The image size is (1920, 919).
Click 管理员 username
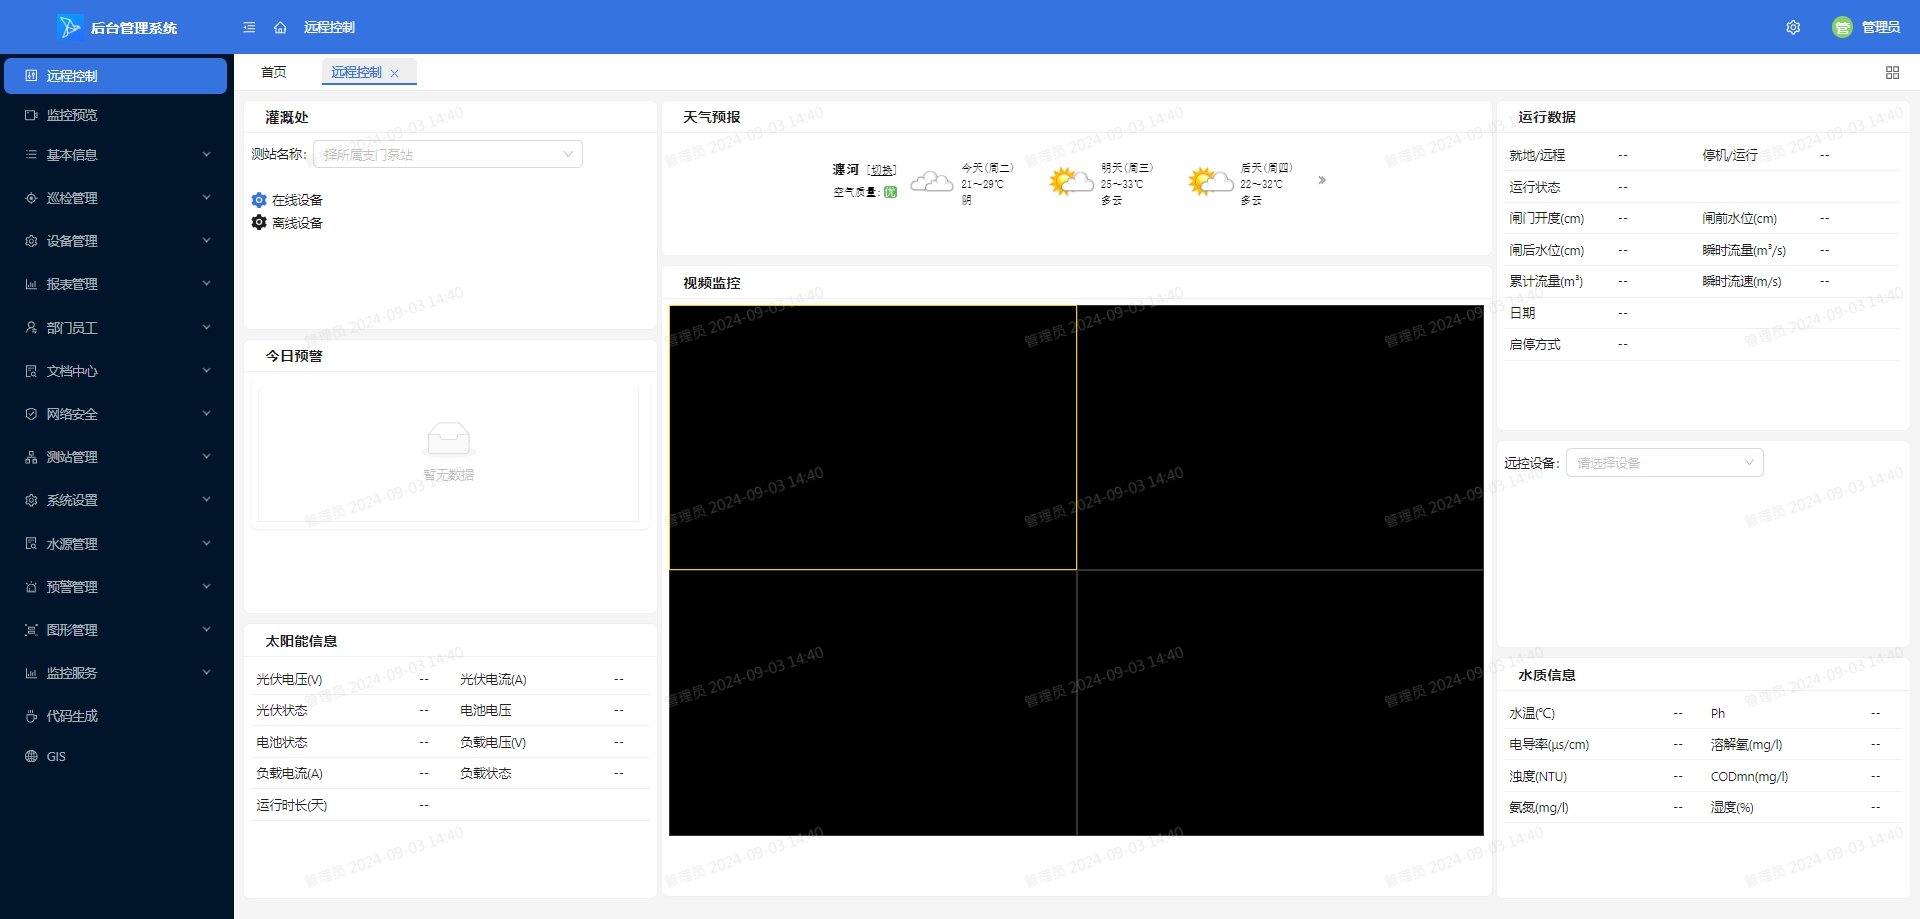[1881, 27]
